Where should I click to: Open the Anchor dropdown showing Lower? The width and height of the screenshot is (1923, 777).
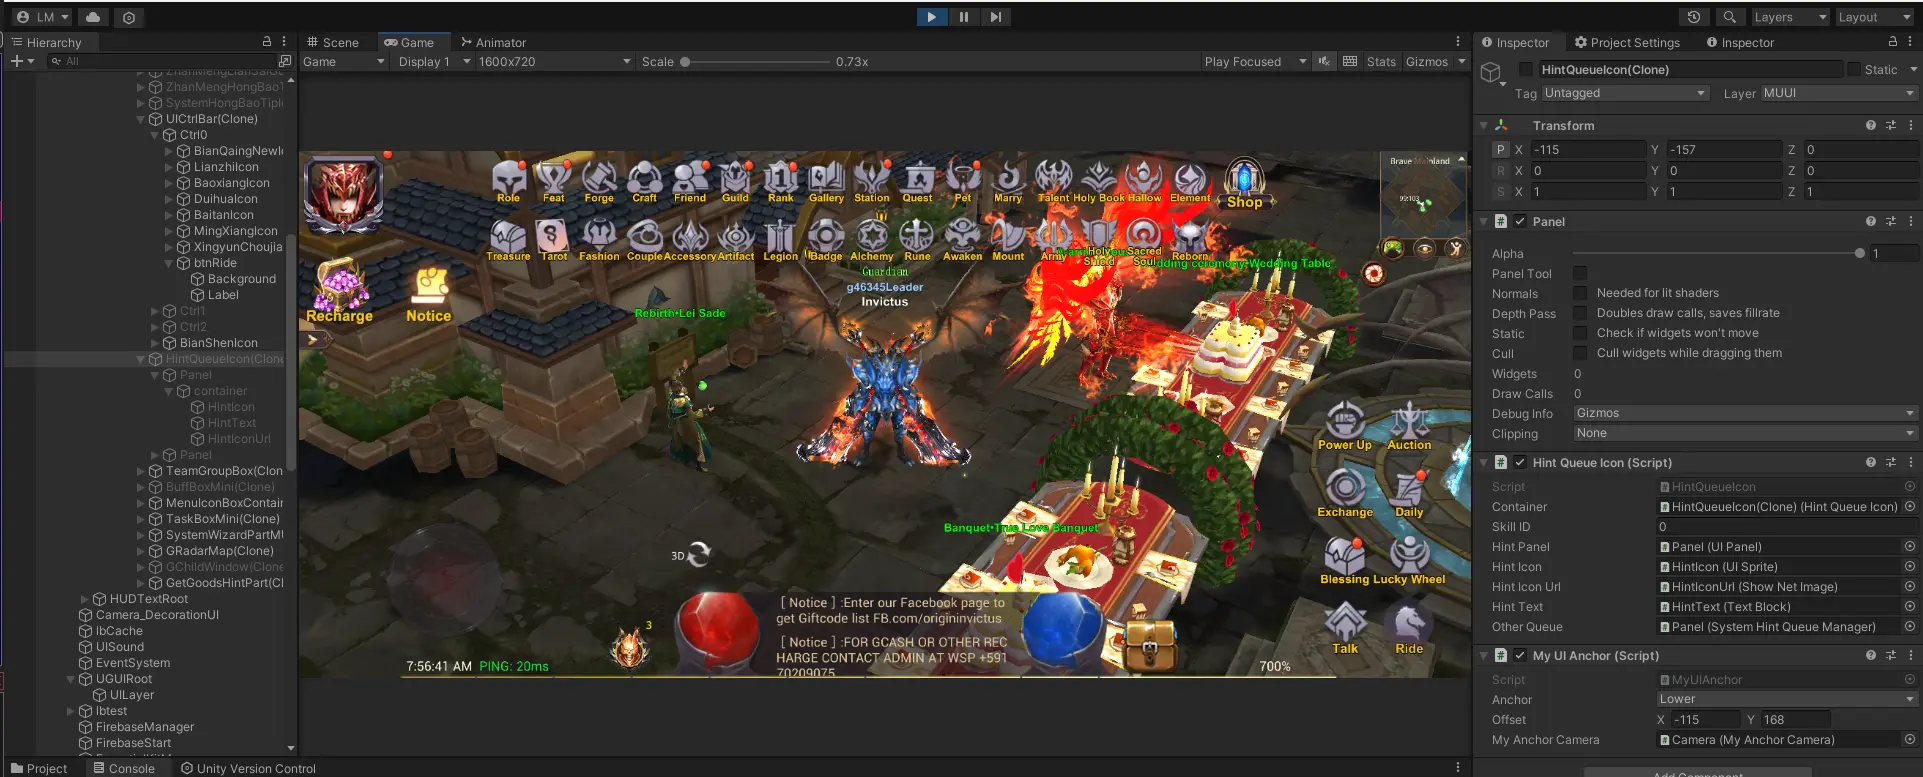(x=1786, y=699)
